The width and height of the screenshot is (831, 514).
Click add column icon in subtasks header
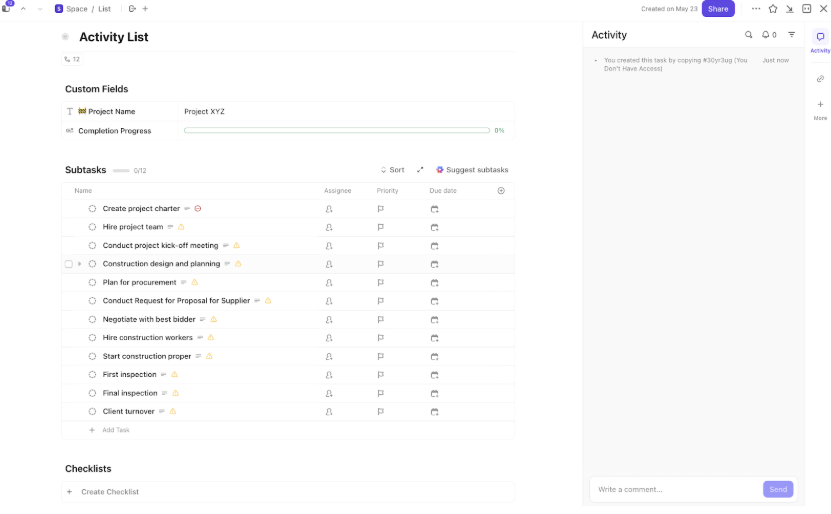pos(501,191)
